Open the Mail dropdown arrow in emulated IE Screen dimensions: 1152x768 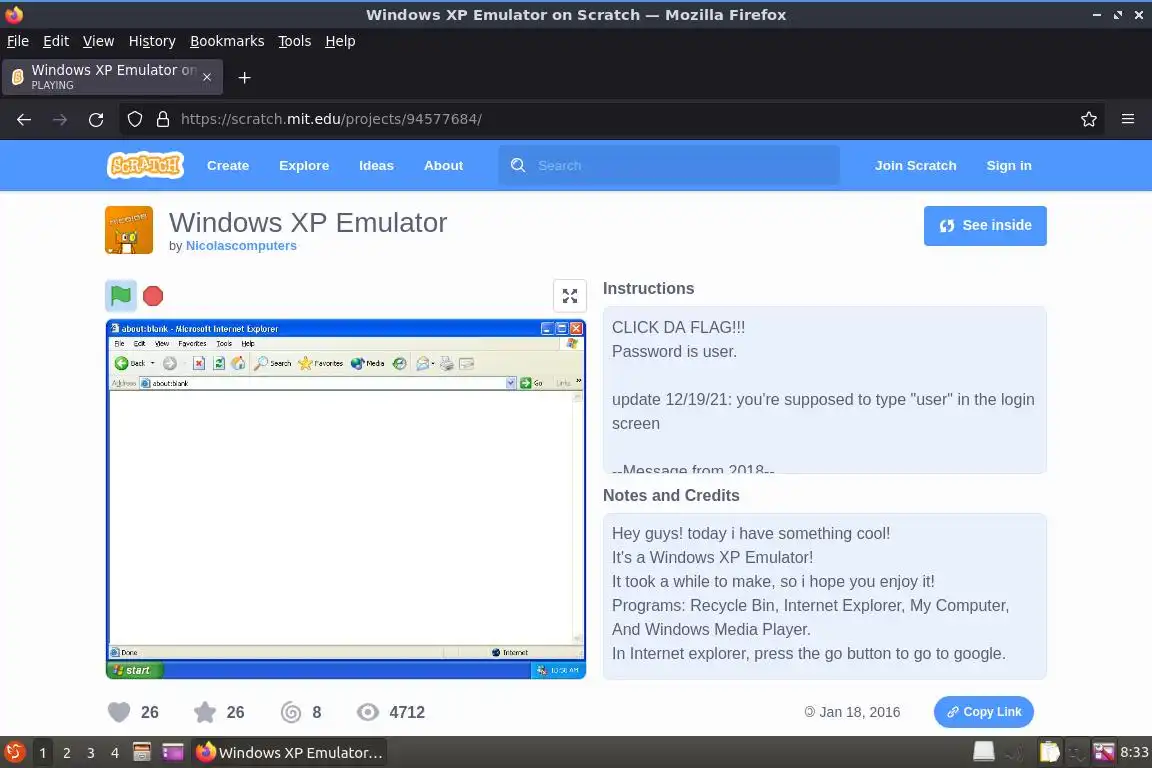[x=433, y=363]
